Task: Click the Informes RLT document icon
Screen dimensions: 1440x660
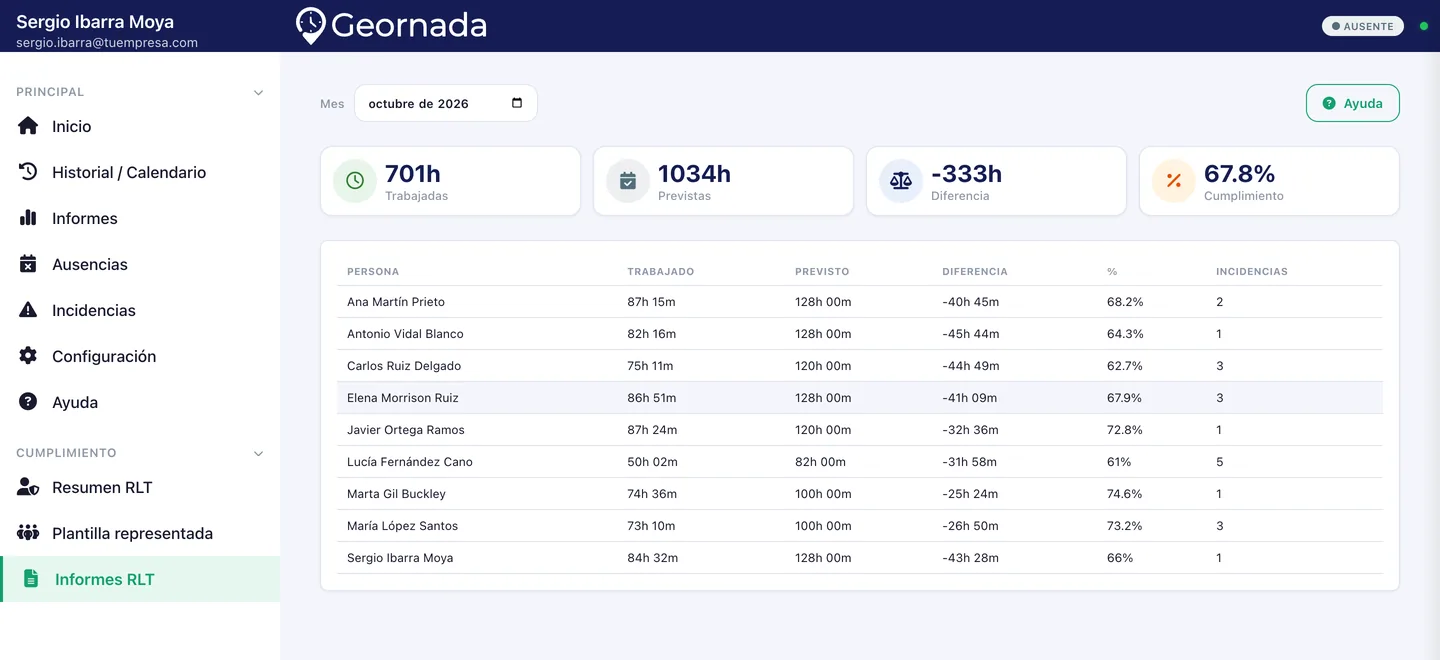Action: pos(31,579)
